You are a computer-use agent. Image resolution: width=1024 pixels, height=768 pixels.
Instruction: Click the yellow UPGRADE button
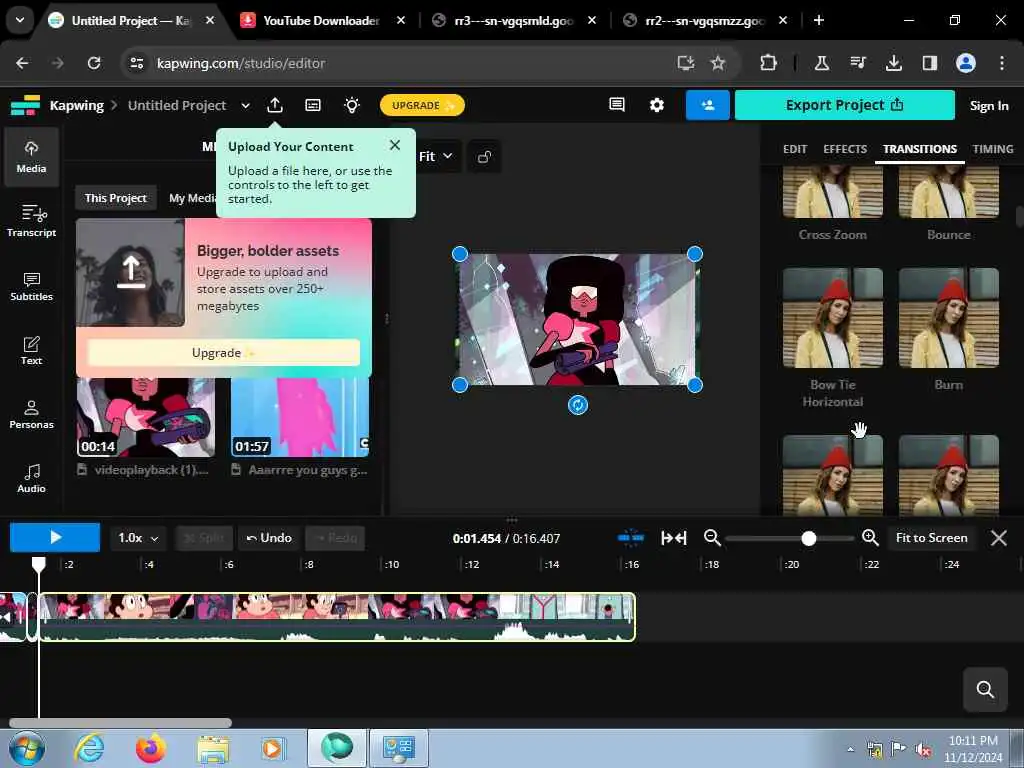pyautogui.click(x=422, y=105)
